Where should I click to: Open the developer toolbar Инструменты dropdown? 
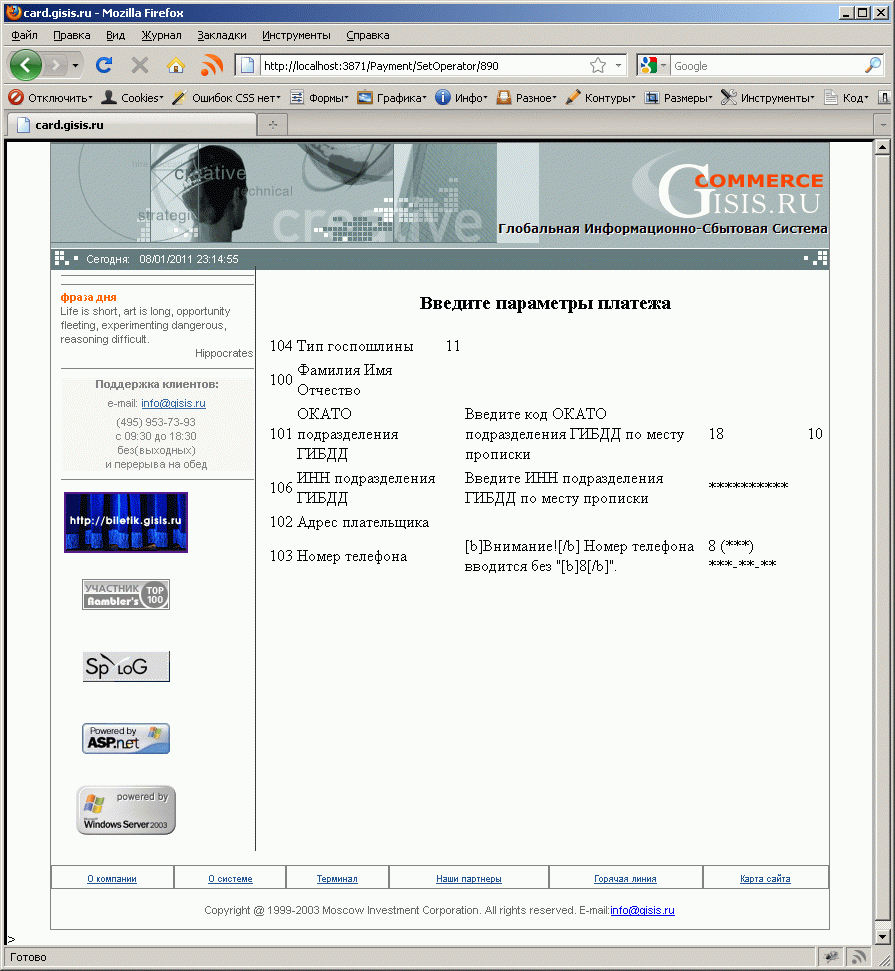point(768,98)
